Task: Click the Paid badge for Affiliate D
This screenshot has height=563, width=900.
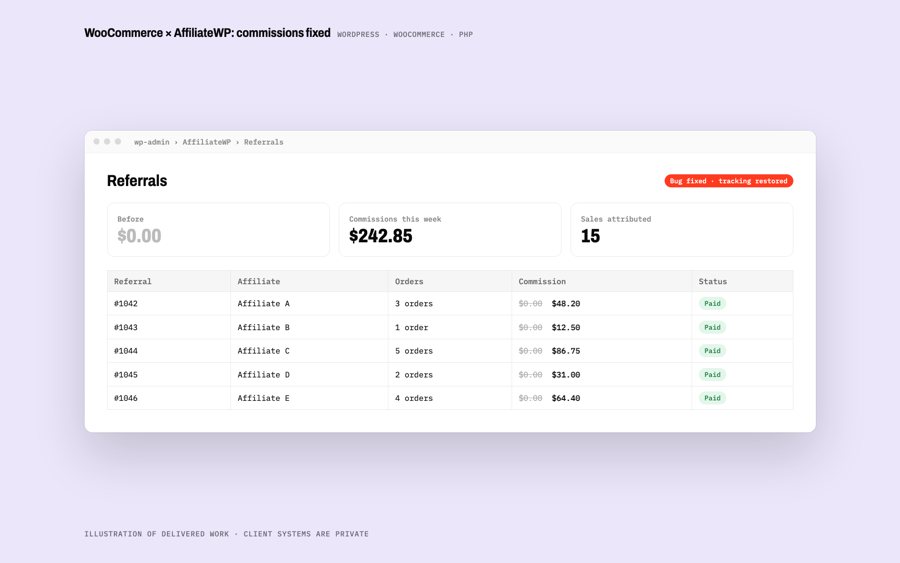Action: pos(712,375)
